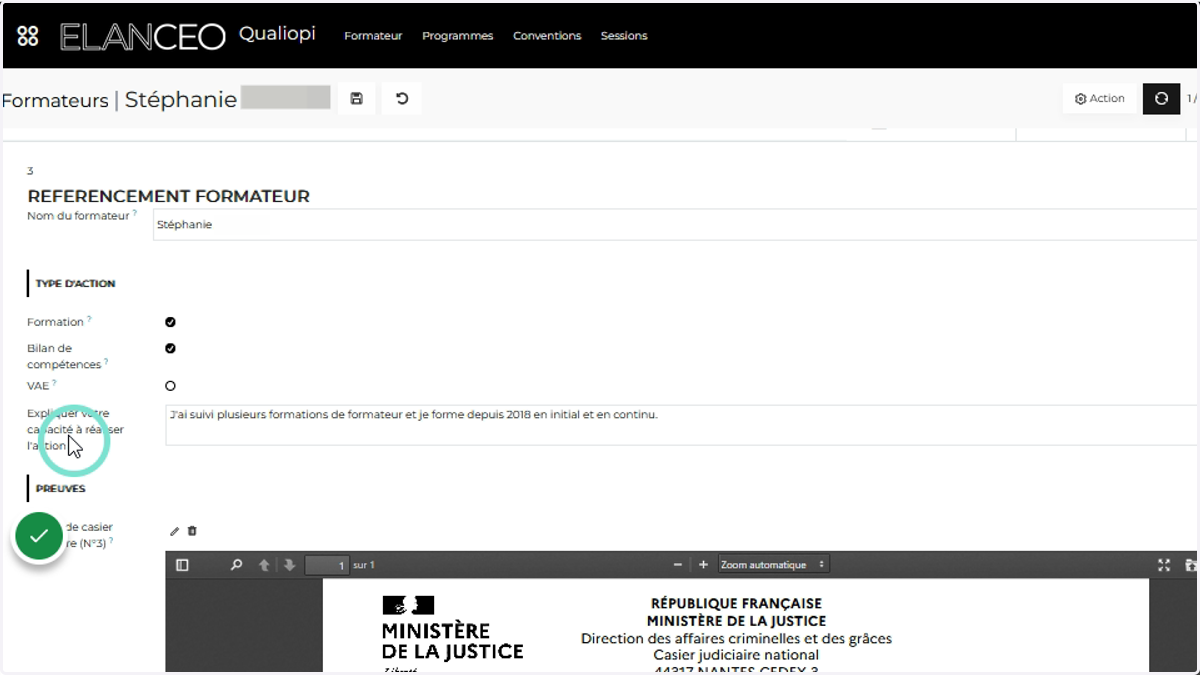
Task: Click the ELANCEO logo
Action: point(143,36)
